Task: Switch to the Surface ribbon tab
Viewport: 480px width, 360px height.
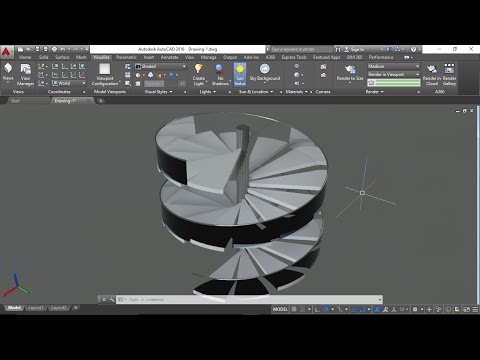Action: (62, 57)
